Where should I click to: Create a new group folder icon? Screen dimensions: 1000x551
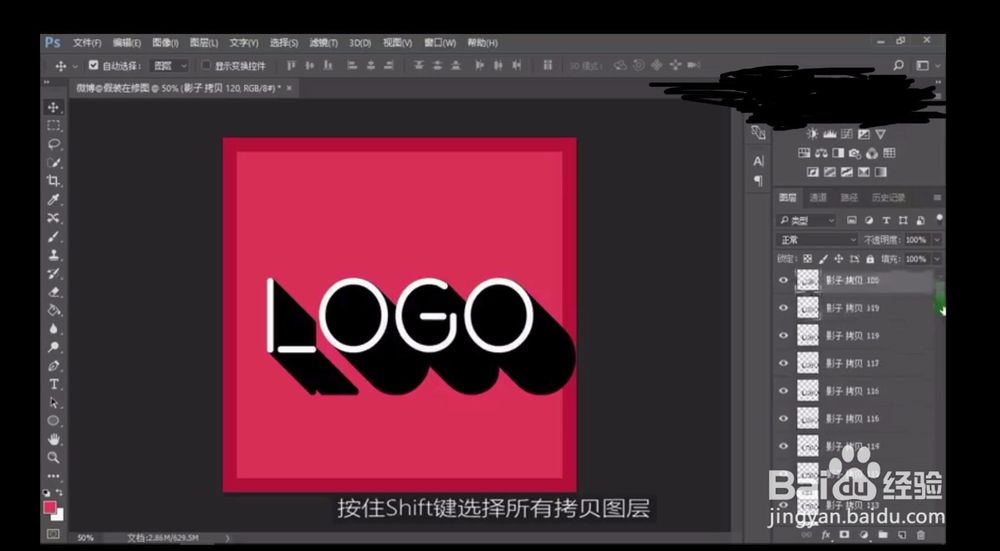tap(883, 534)
